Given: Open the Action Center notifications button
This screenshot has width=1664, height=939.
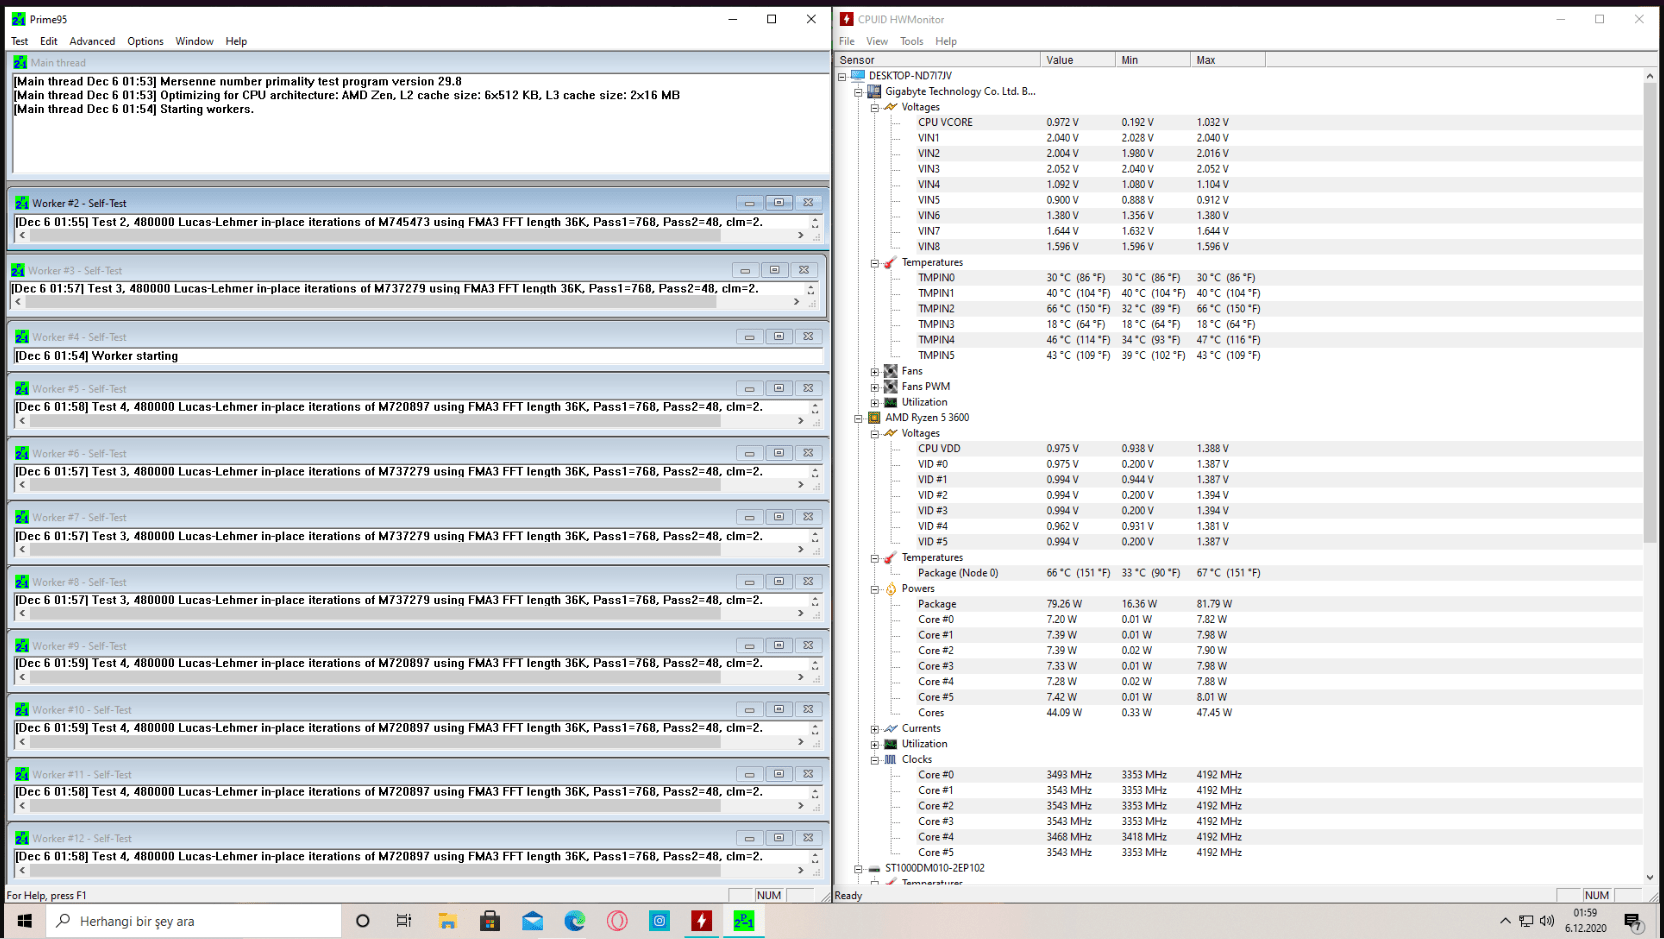Looking at the screenshot, I should tap(1633, 921).
